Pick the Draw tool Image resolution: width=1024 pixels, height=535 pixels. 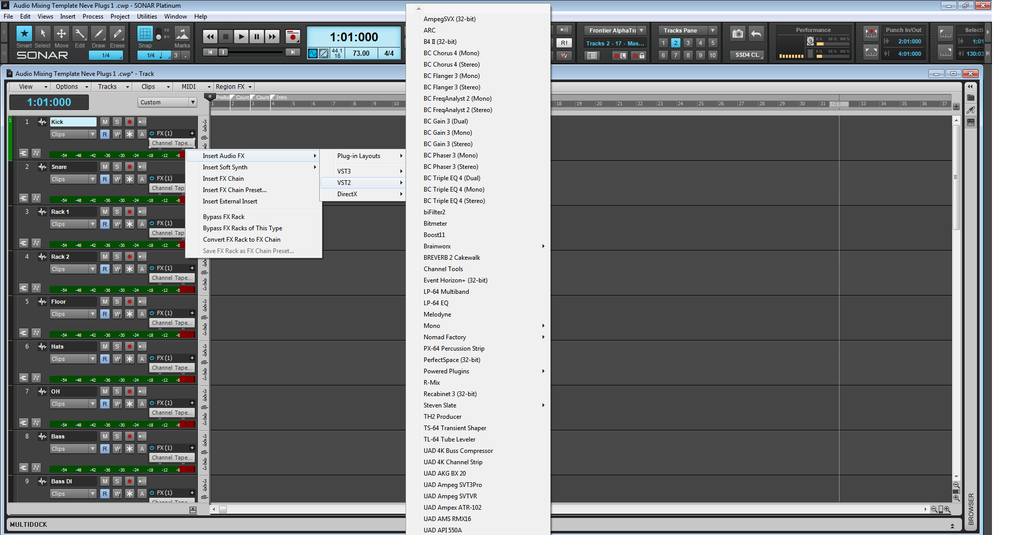point(98,35)
